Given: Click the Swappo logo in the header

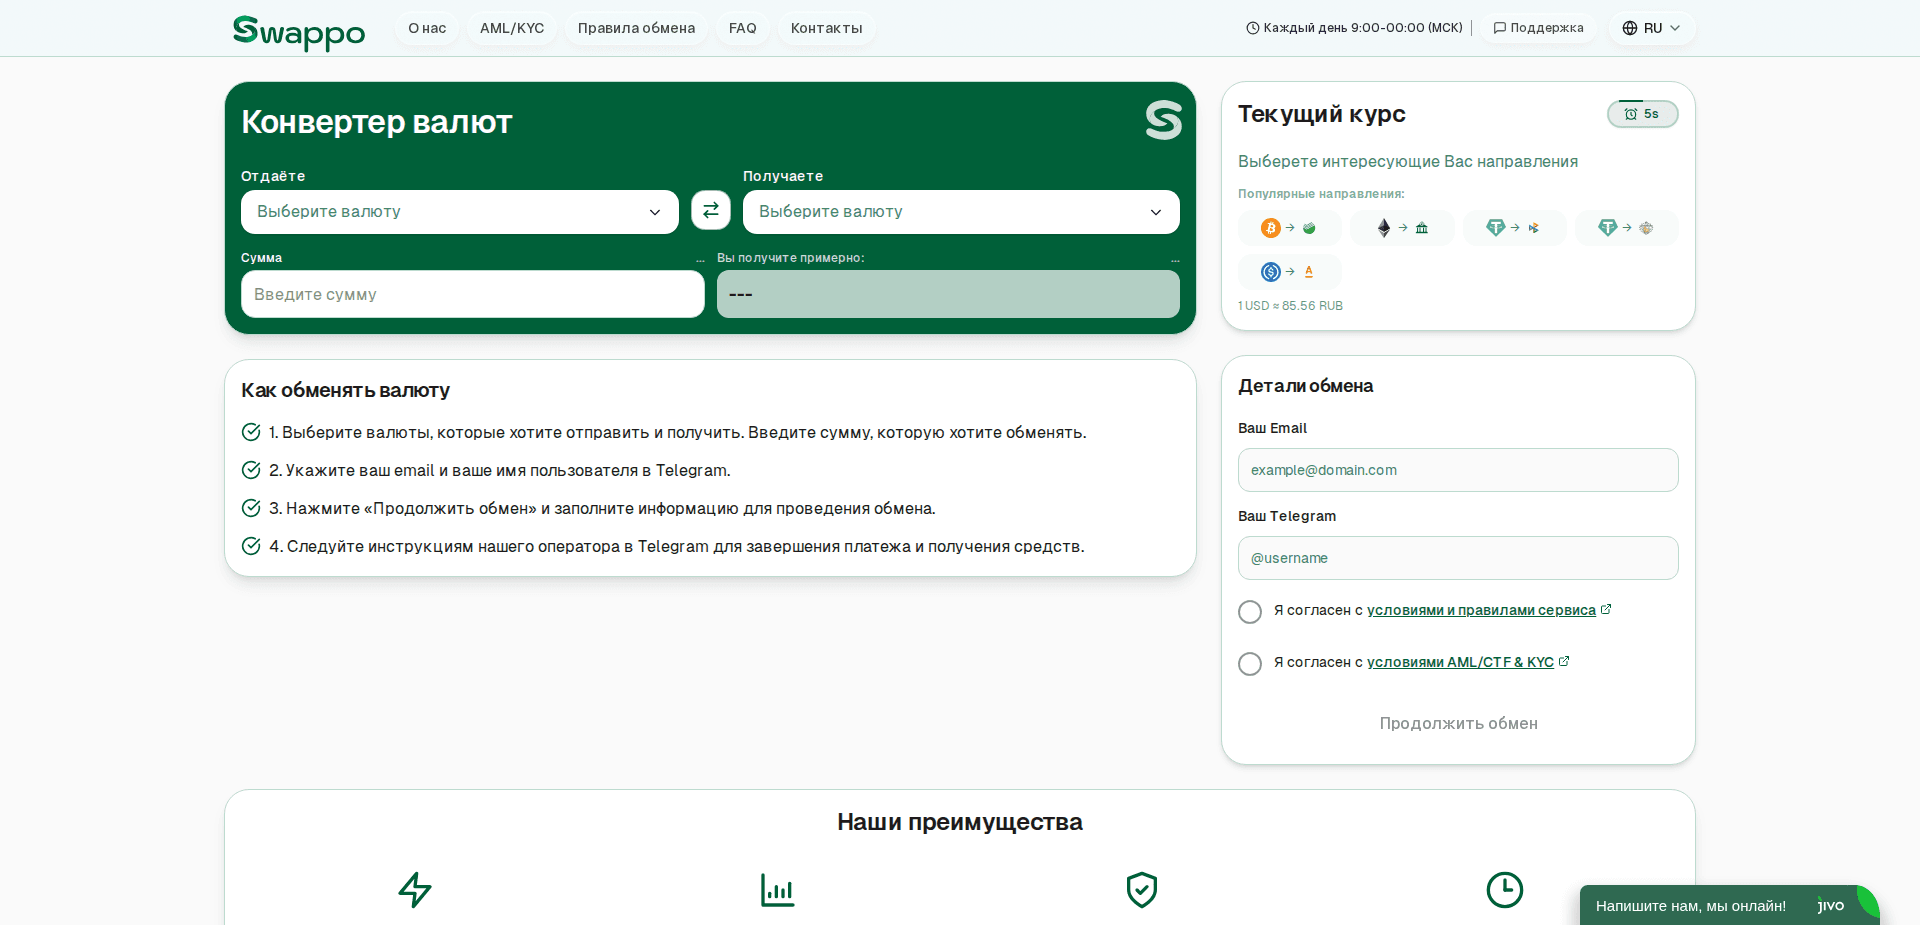Looking at the screenshot, I should point(298,32).
